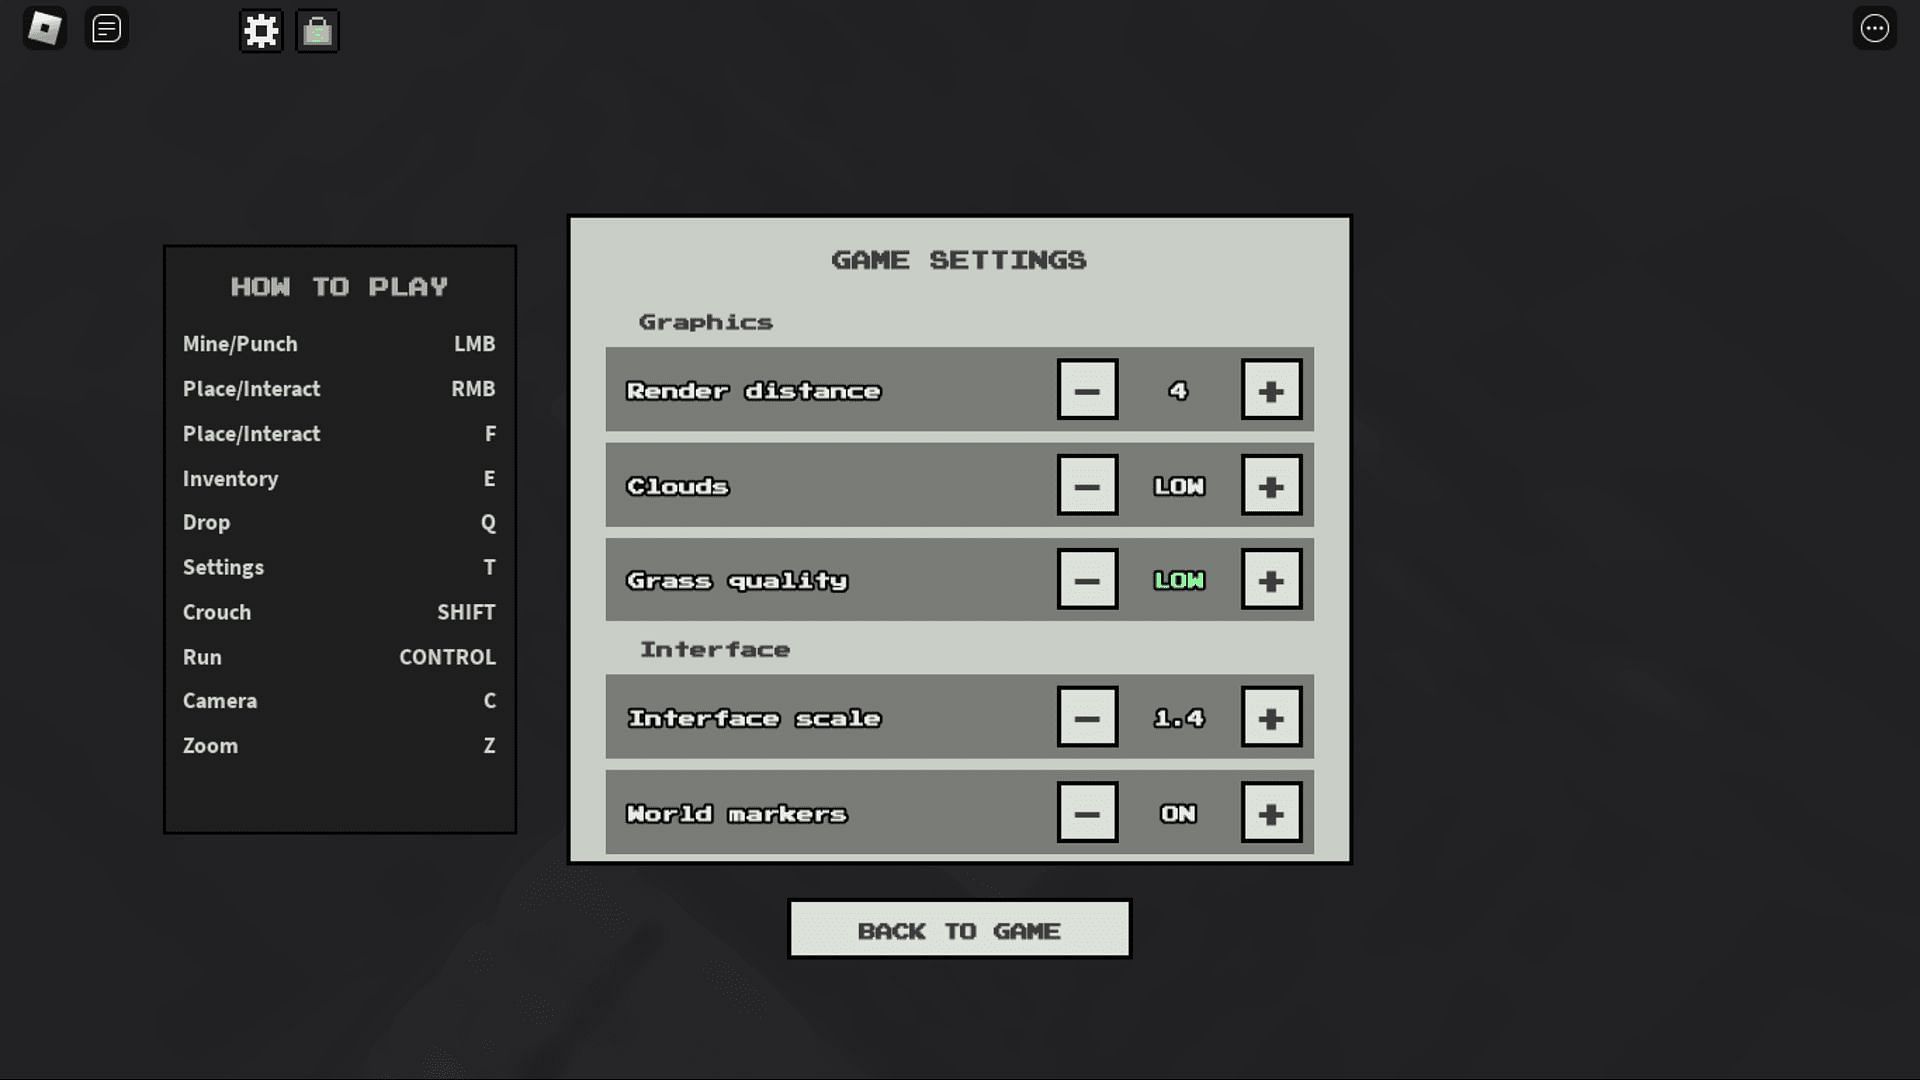Click Back to Game button
This screenshot has width=1920, height=1080.
(960, 930)
